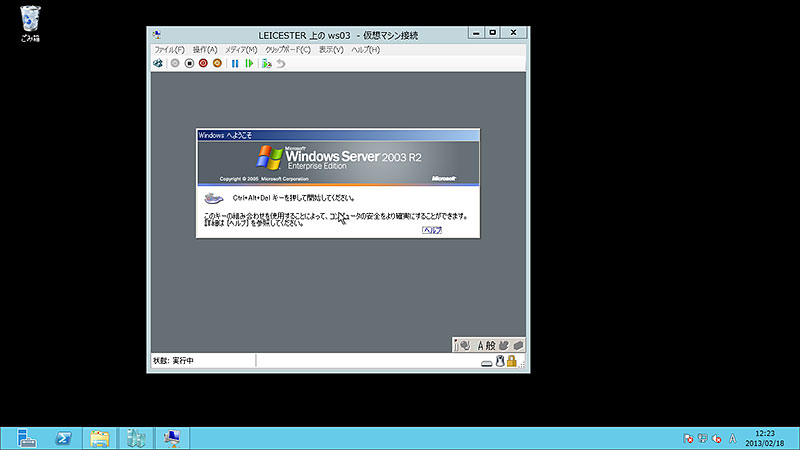Close the virtual machine connection window
This screenshot has width=800, height=450.
[514, 33]
